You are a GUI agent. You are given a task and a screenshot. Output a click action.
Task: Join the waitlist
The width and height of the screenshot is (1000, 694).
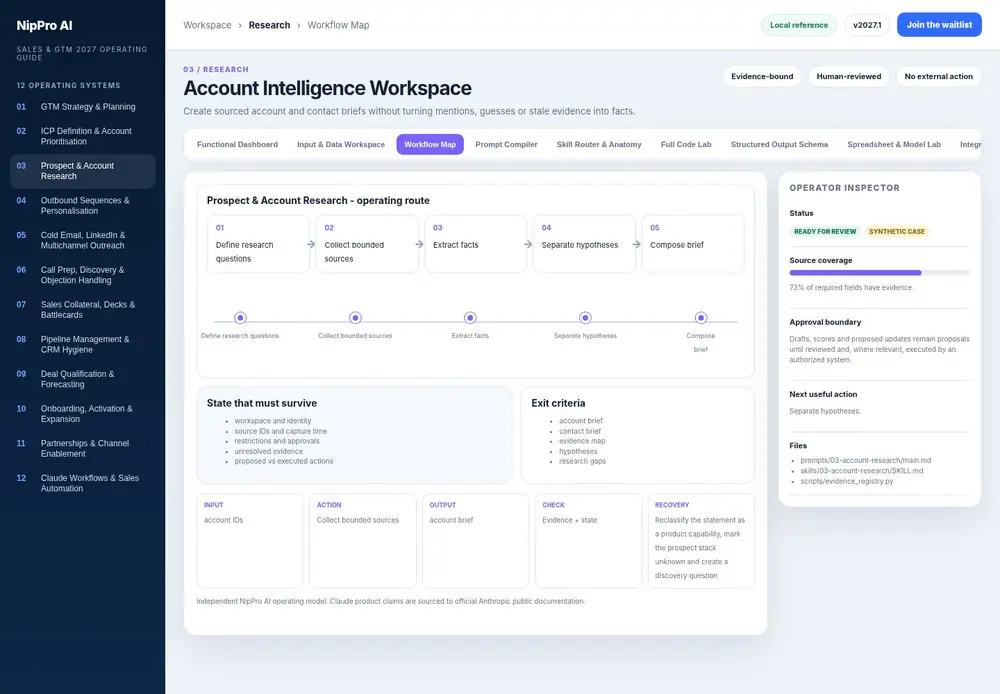pos(939,25)
